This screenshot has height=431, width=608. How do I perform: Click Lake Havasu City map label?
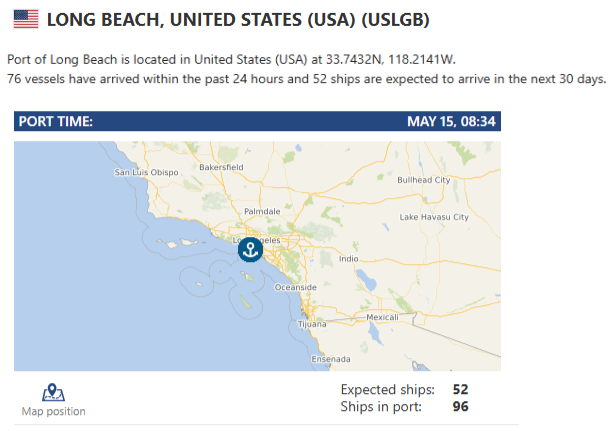(434, 217)
